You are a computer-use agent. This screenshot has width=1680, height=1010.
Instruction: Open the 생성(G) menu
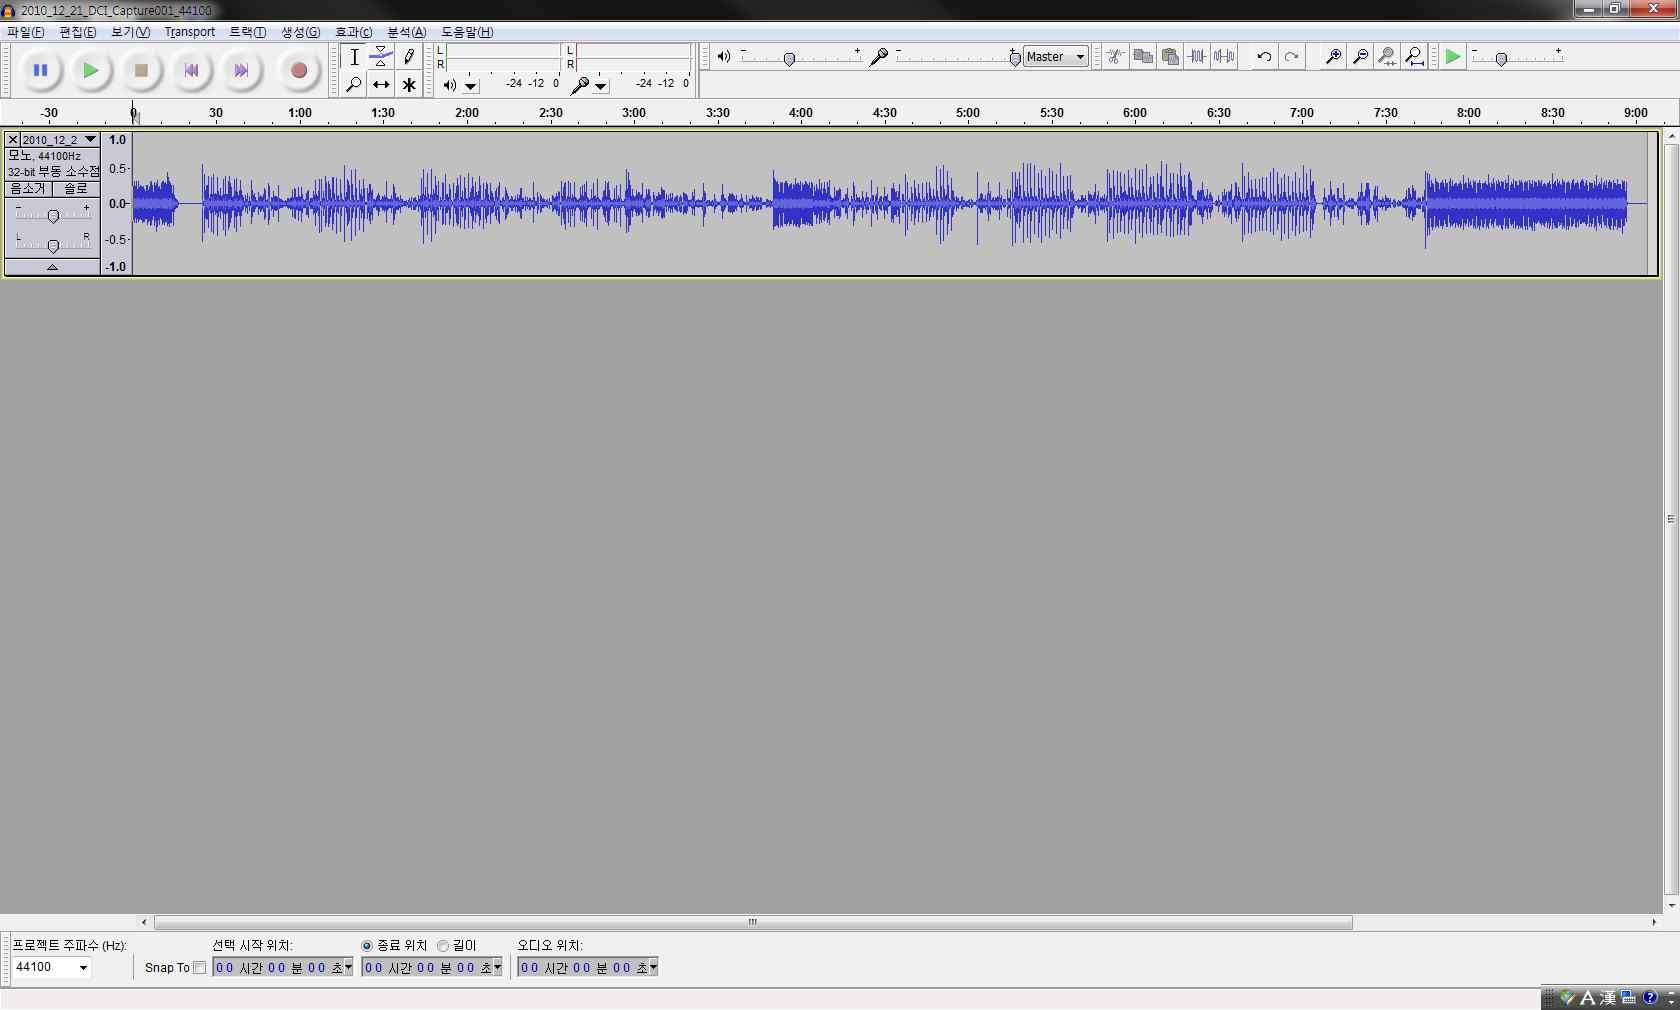[301, 32]
